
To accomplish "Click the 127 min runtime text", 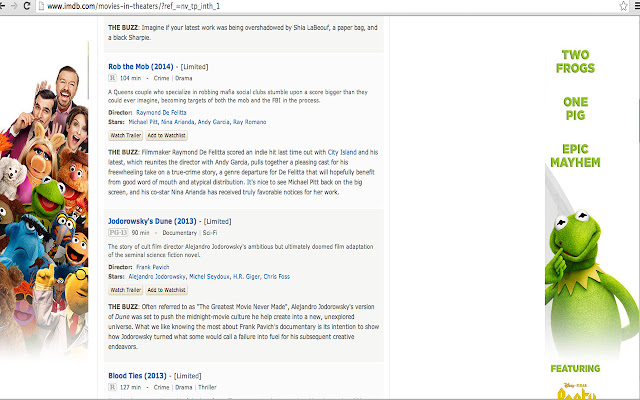I will [130, 387].
